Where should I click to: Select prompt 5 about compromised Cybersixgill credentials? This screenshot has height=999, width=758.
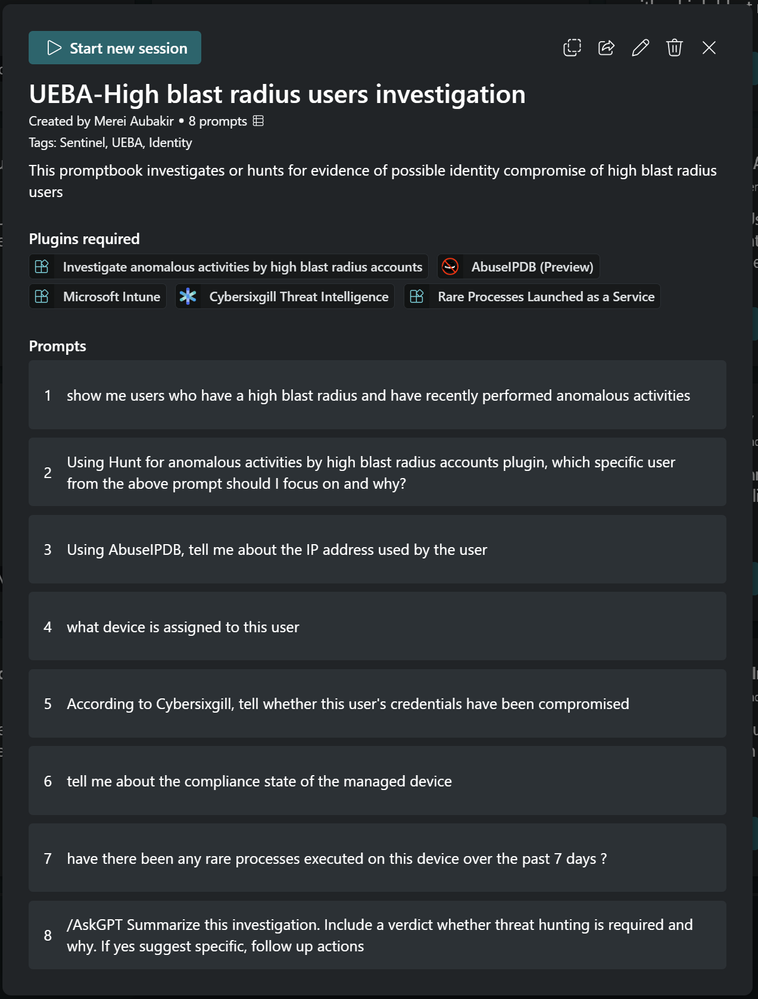pyautogui.click(x=378, y=704)
